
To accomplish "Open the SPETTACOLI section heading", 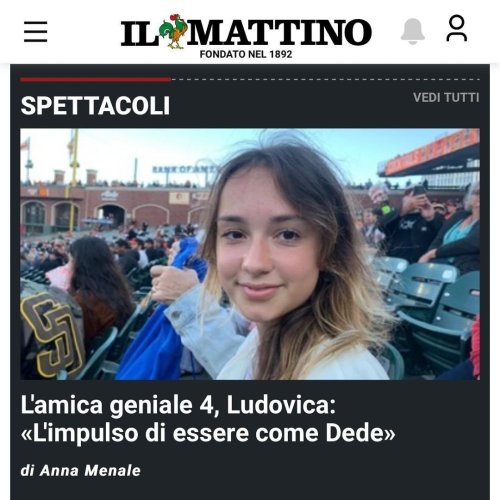I will pos(95,106).
